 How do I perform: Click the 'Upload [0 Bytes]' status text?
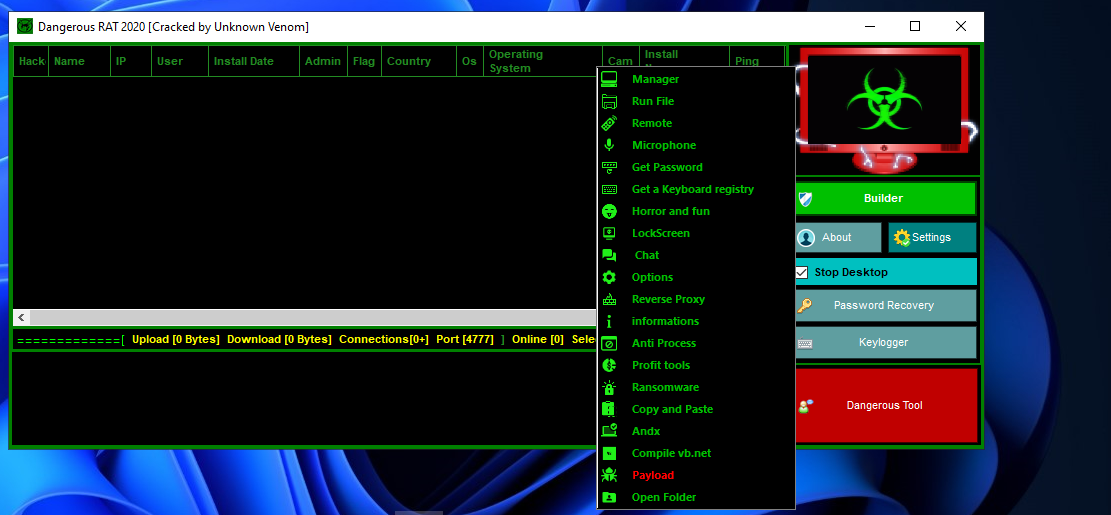click(x=176, y=339)
